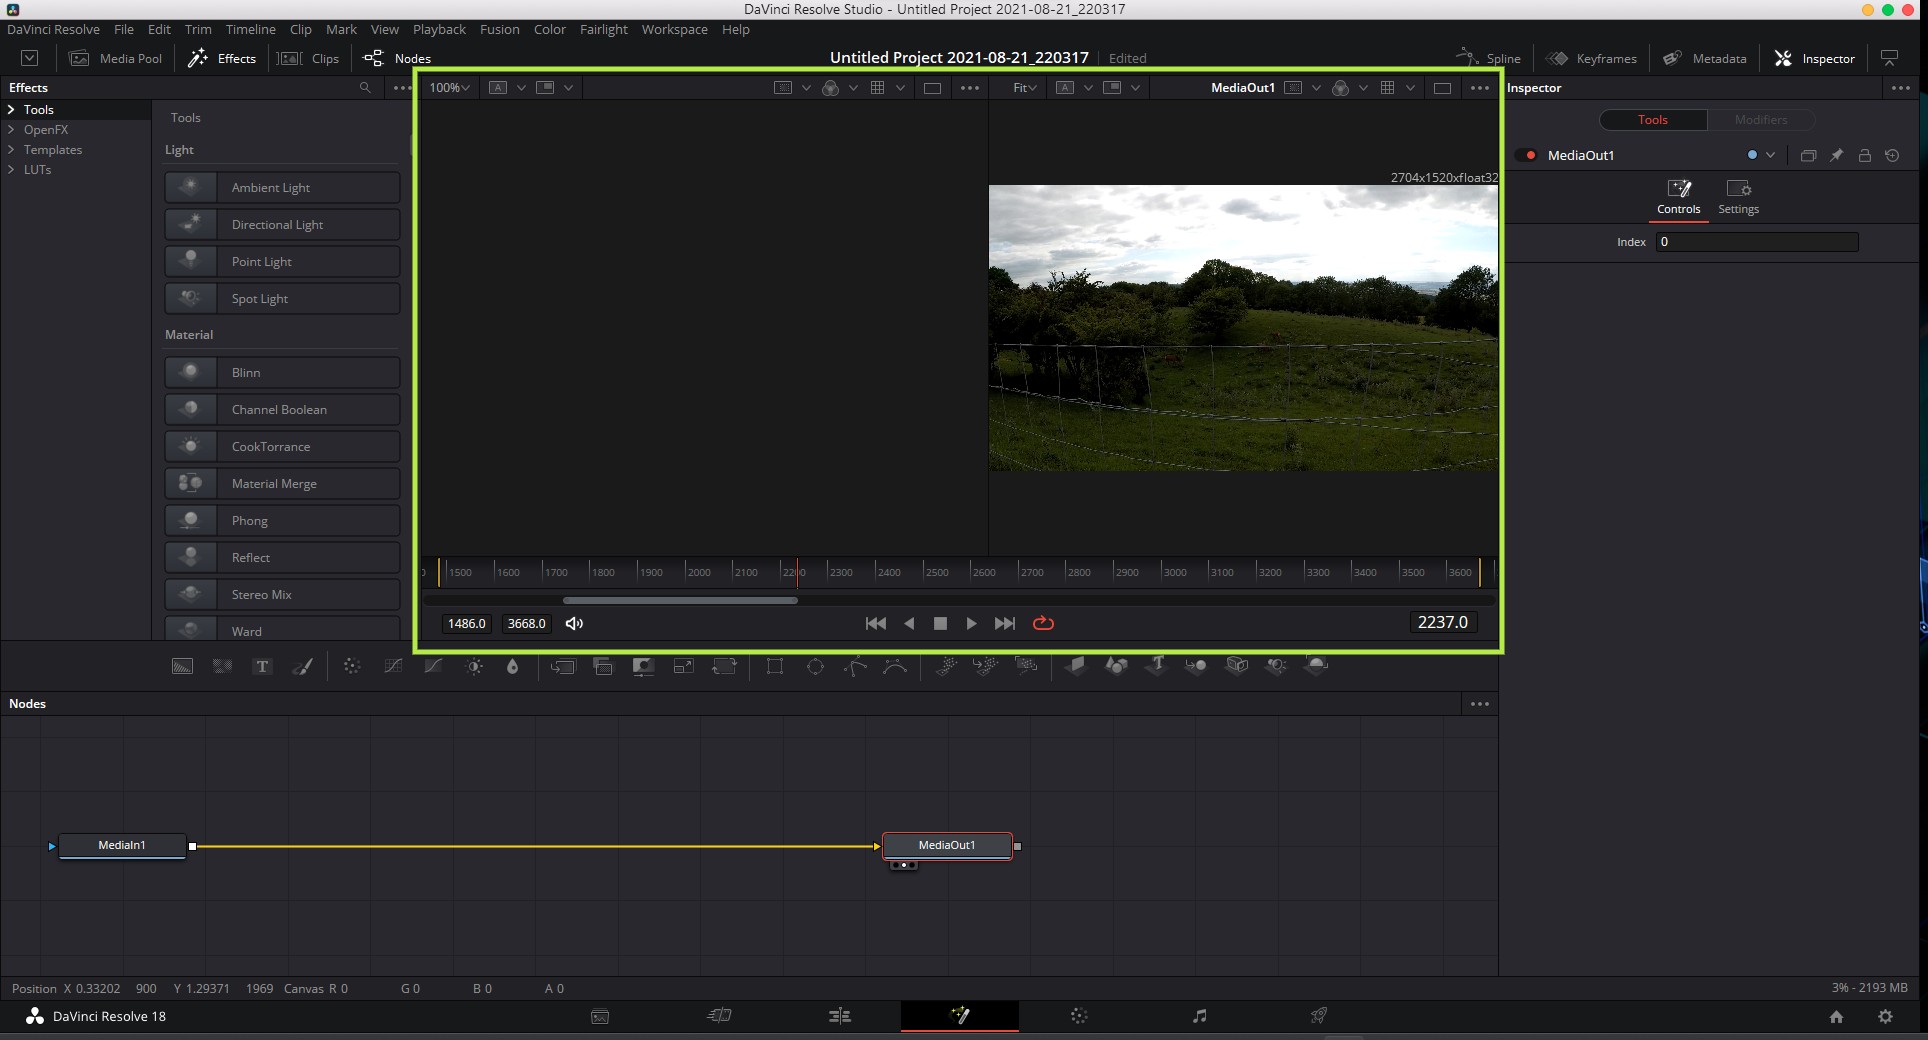The width and height of the screenshot is (1928, 1040).
Task: Add a Brightness Contrast node
Action: pos(474,666)
